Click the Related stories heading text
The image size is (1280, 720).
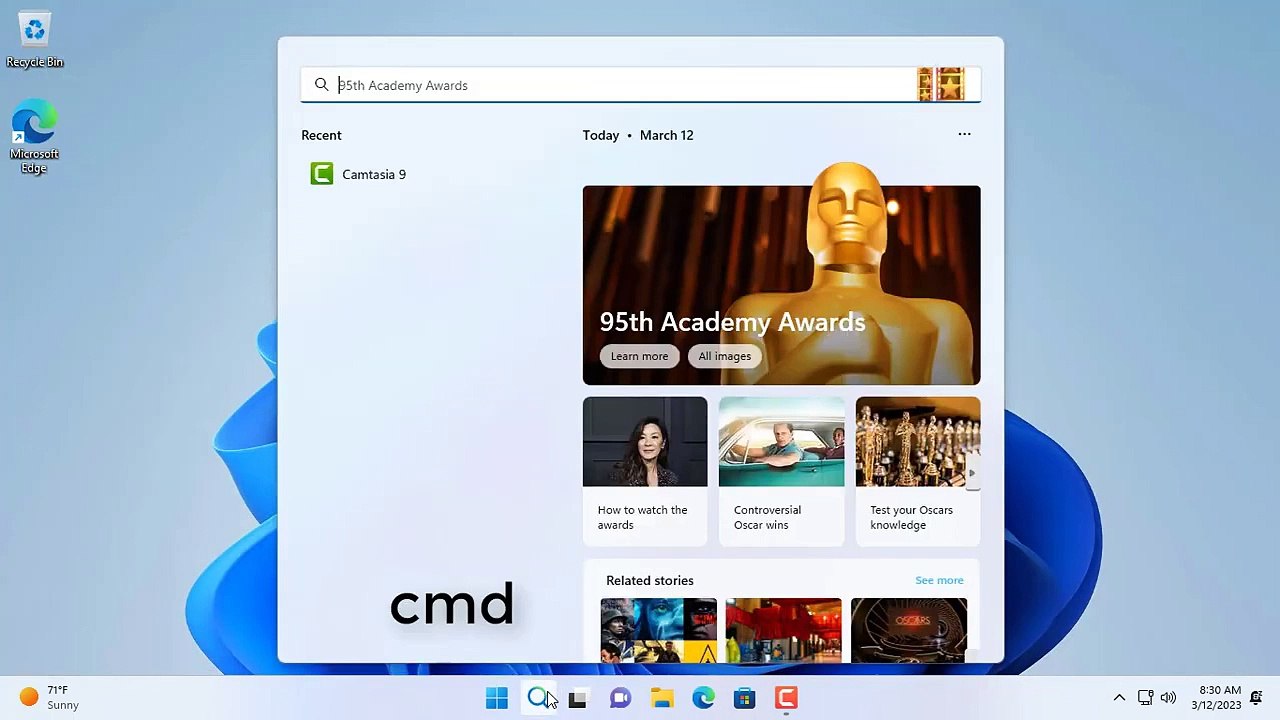(x=649, y=580)
